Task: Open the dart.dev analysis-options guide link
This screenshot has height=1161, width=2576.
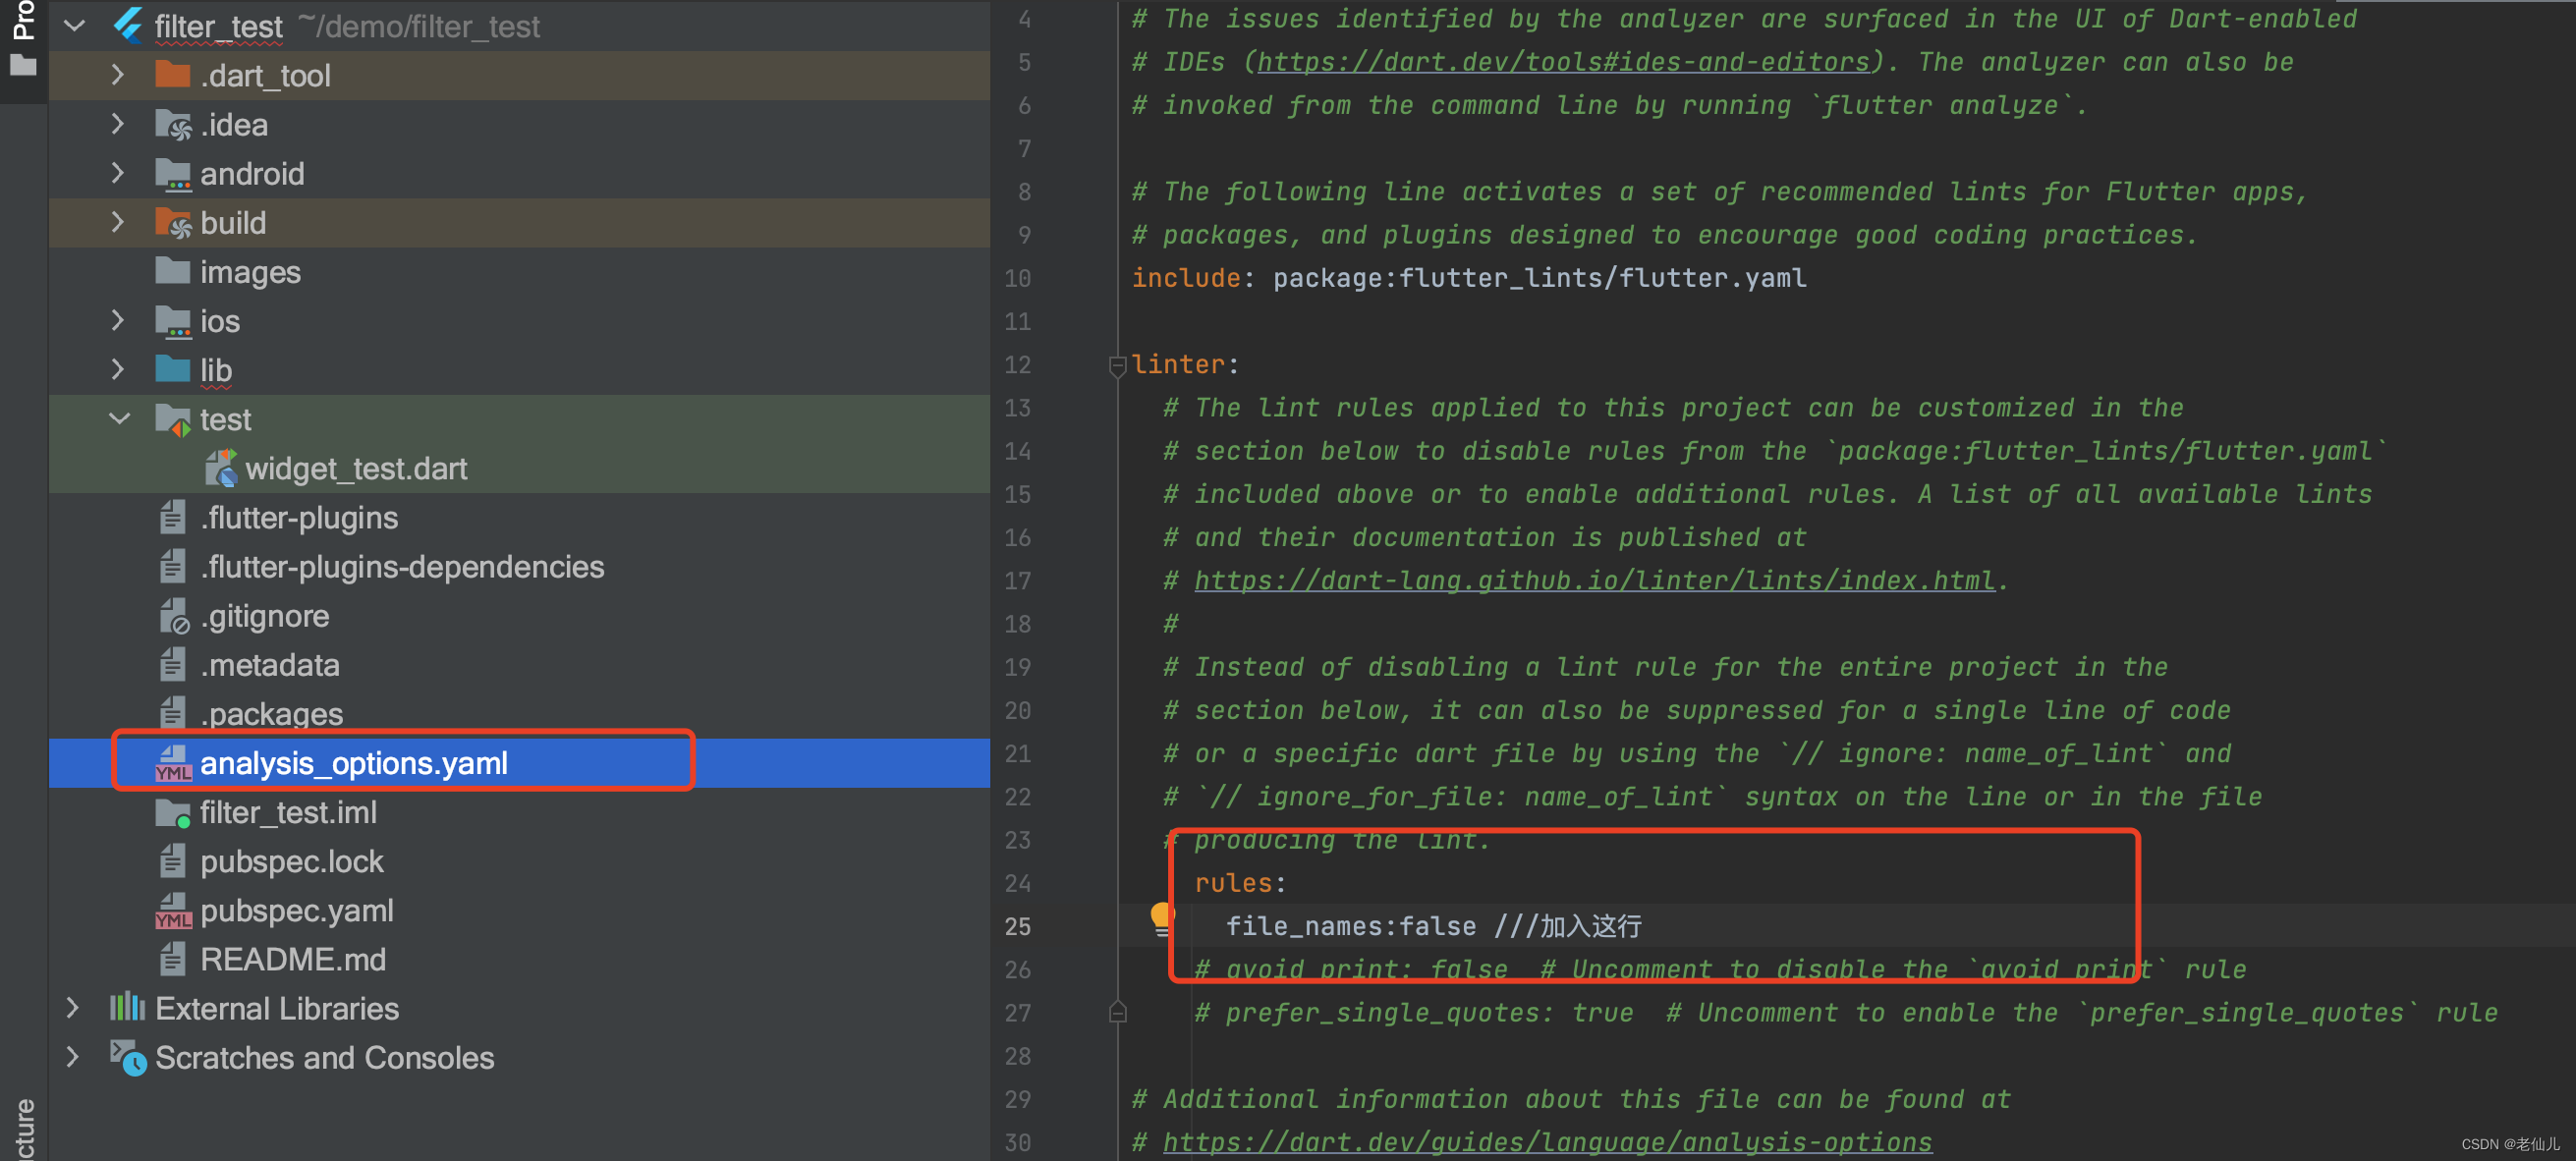Action: 1546,1142
